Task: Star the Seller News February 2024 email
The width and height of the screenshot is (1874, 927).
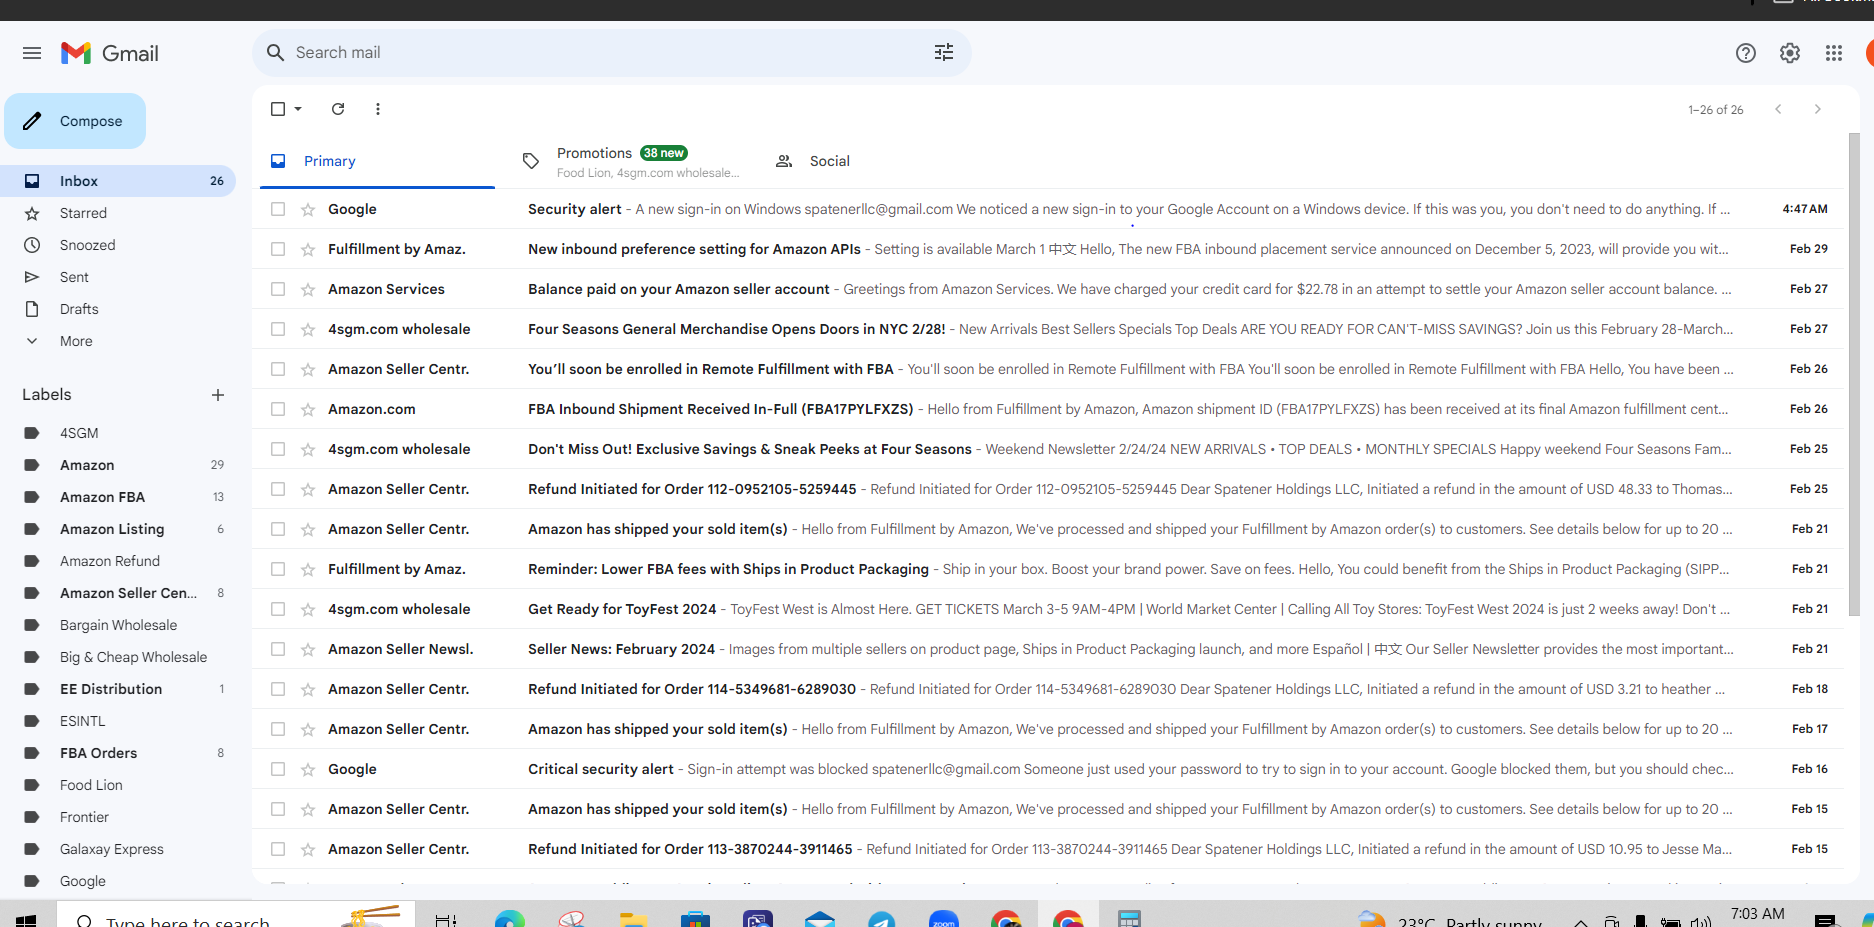Action: point(308,650)
